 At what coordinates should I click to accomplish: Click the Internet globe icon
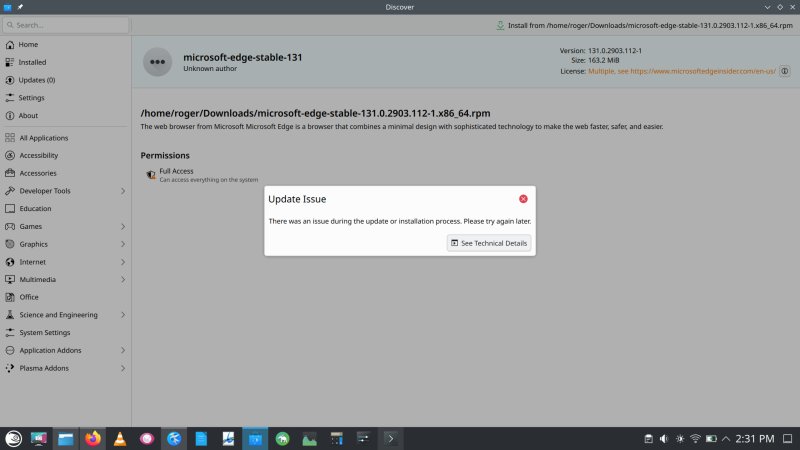(10, 262)
